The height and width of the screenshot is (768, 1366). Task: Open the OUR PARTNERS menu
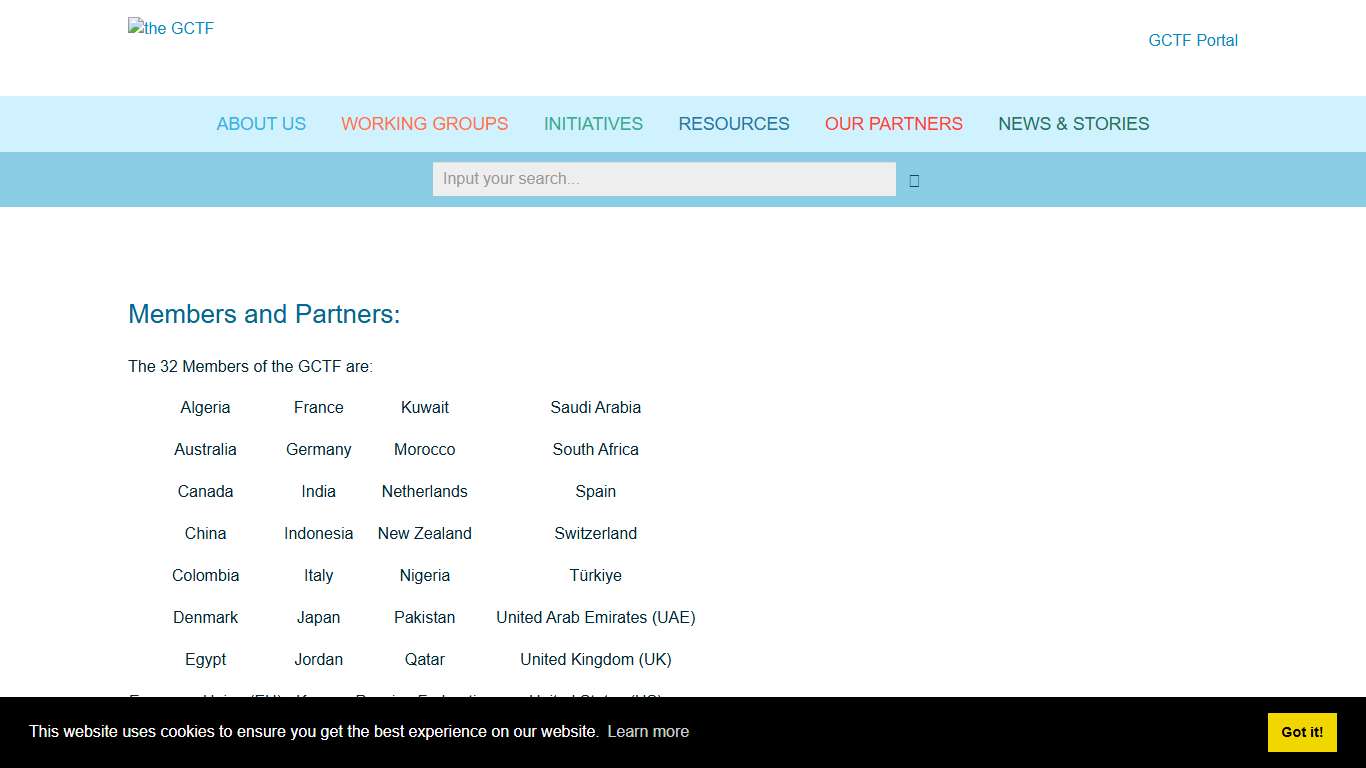(x=893, y=124)
